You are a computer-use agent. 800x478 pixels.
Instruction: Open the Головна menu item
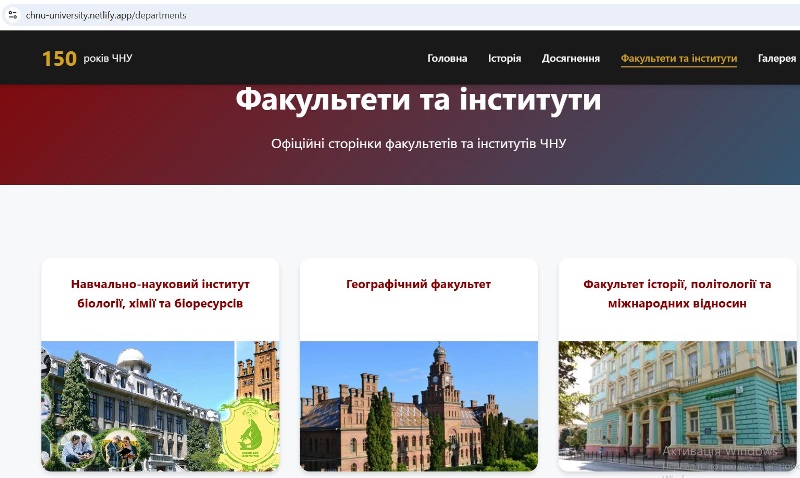pyautogui.click(x=447, y=59)
